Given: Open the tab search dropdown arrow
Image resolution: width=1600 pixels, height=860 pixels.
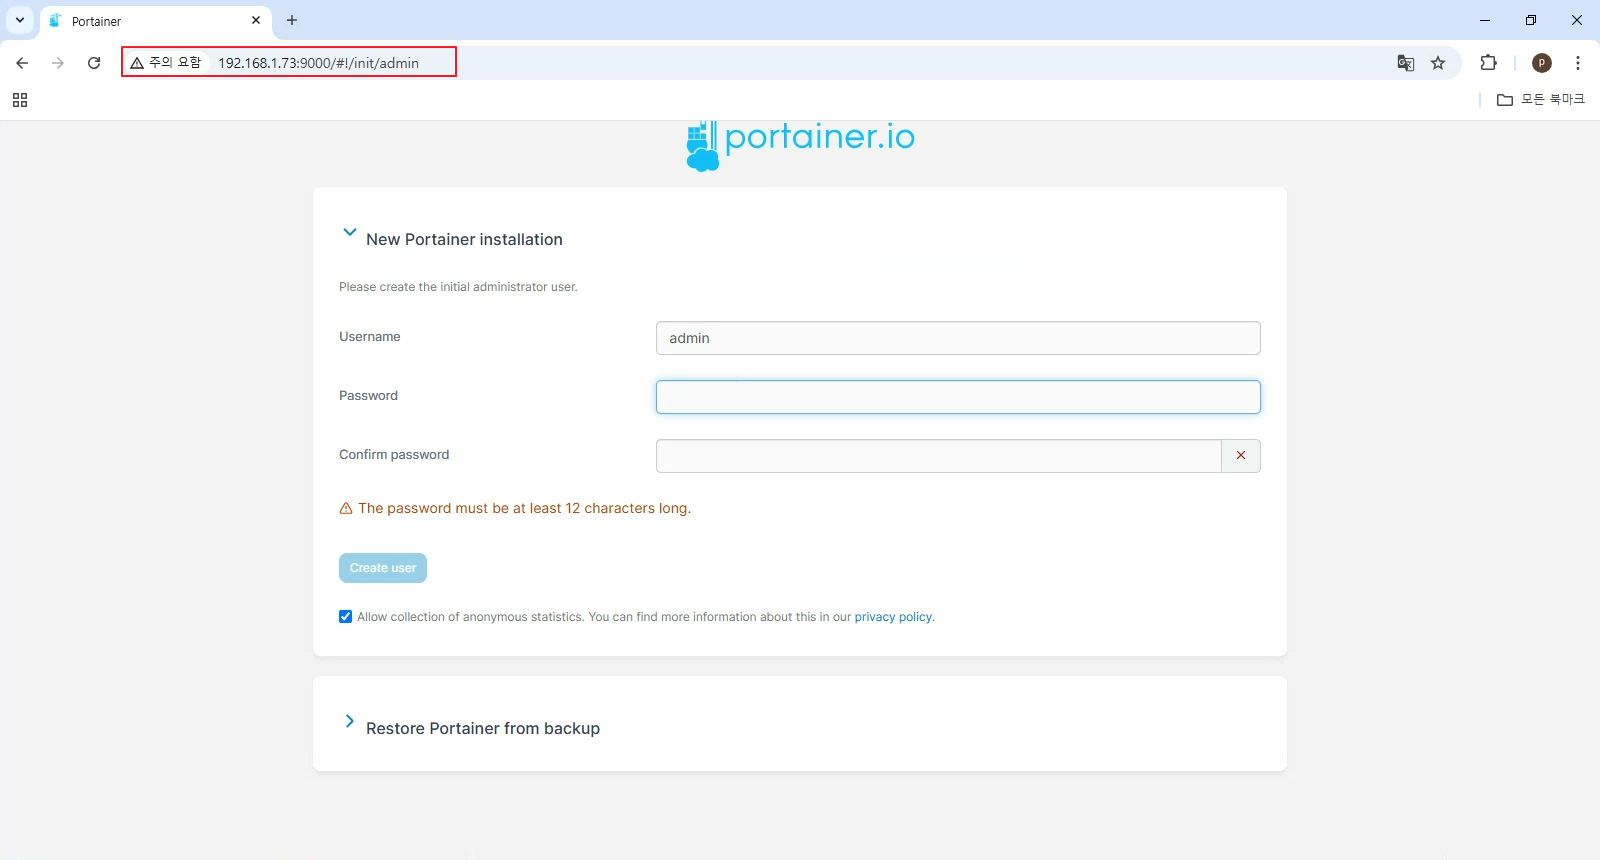Looking at the screenshot, I should coord(19,20).
